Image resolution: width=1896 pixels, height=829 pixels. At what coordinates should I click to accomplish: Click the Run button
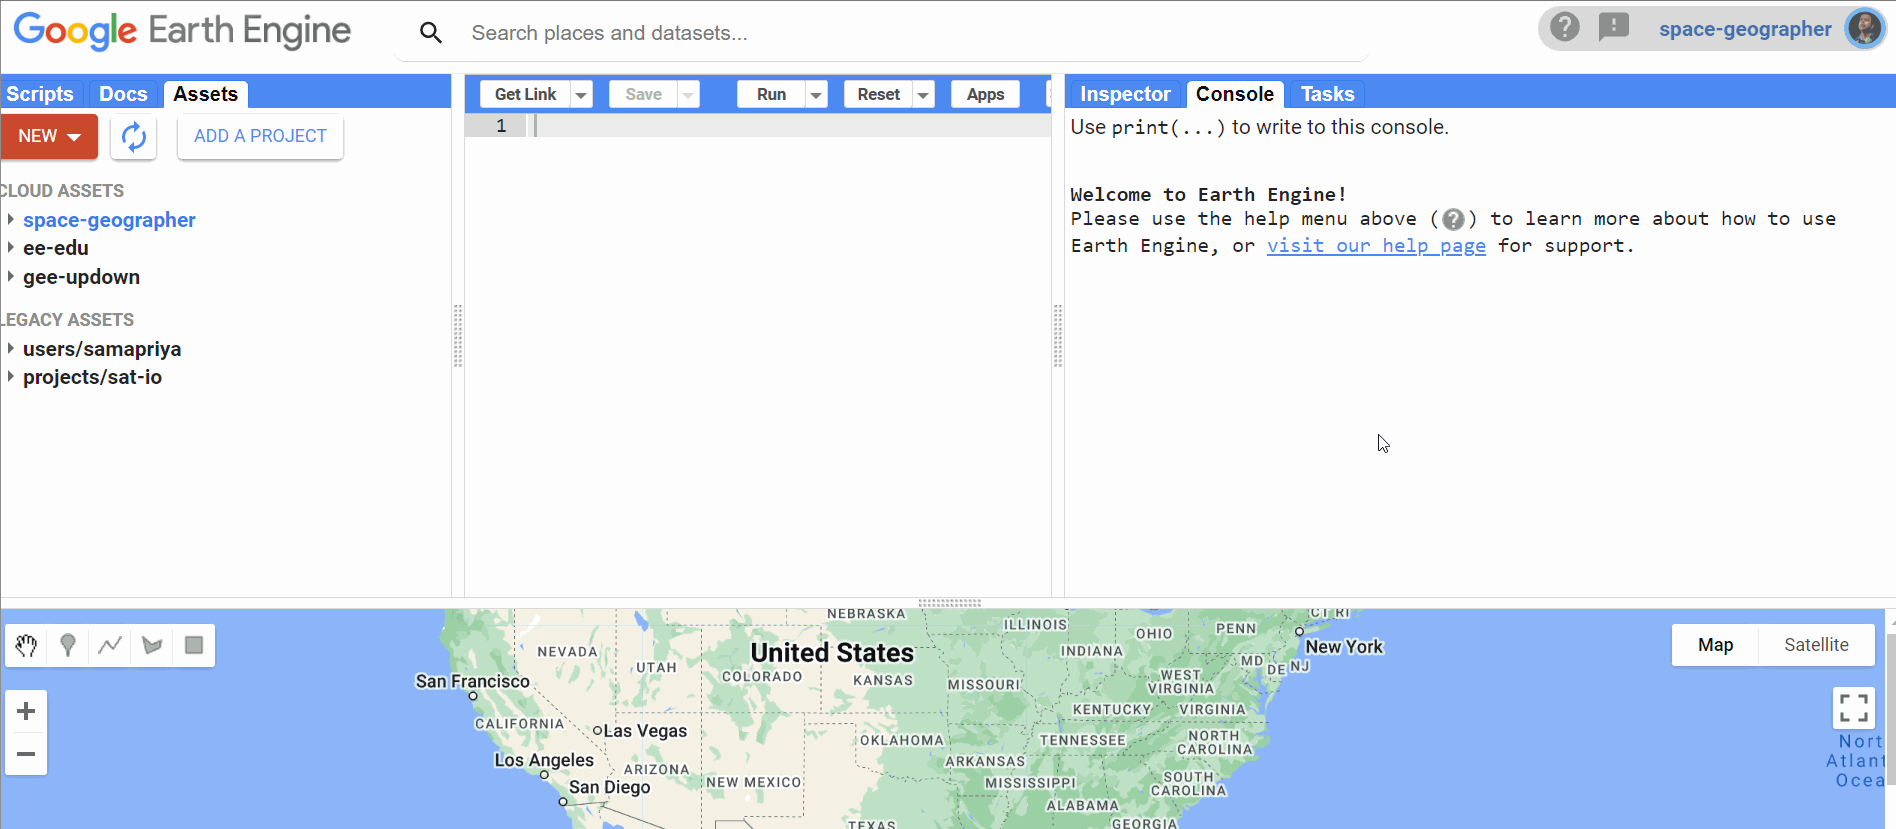coord(771,94)
